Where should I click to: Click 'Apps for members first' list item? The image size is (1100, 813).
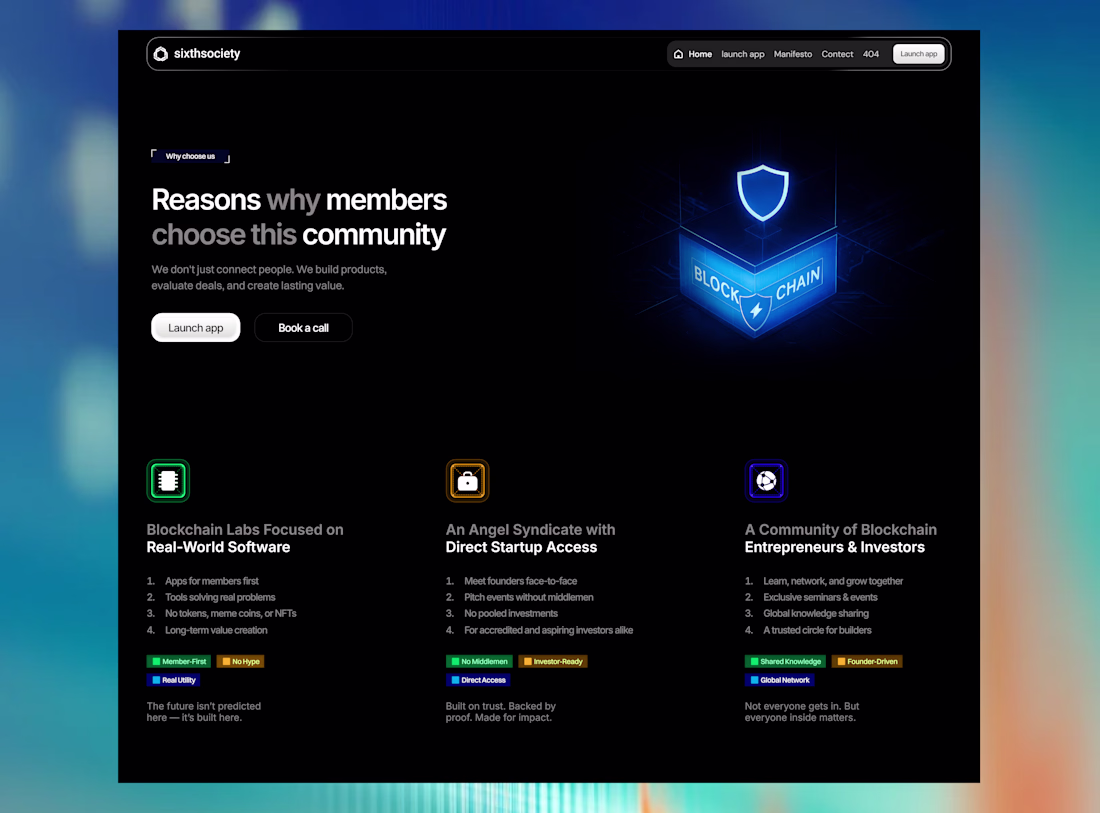(212, 581)
